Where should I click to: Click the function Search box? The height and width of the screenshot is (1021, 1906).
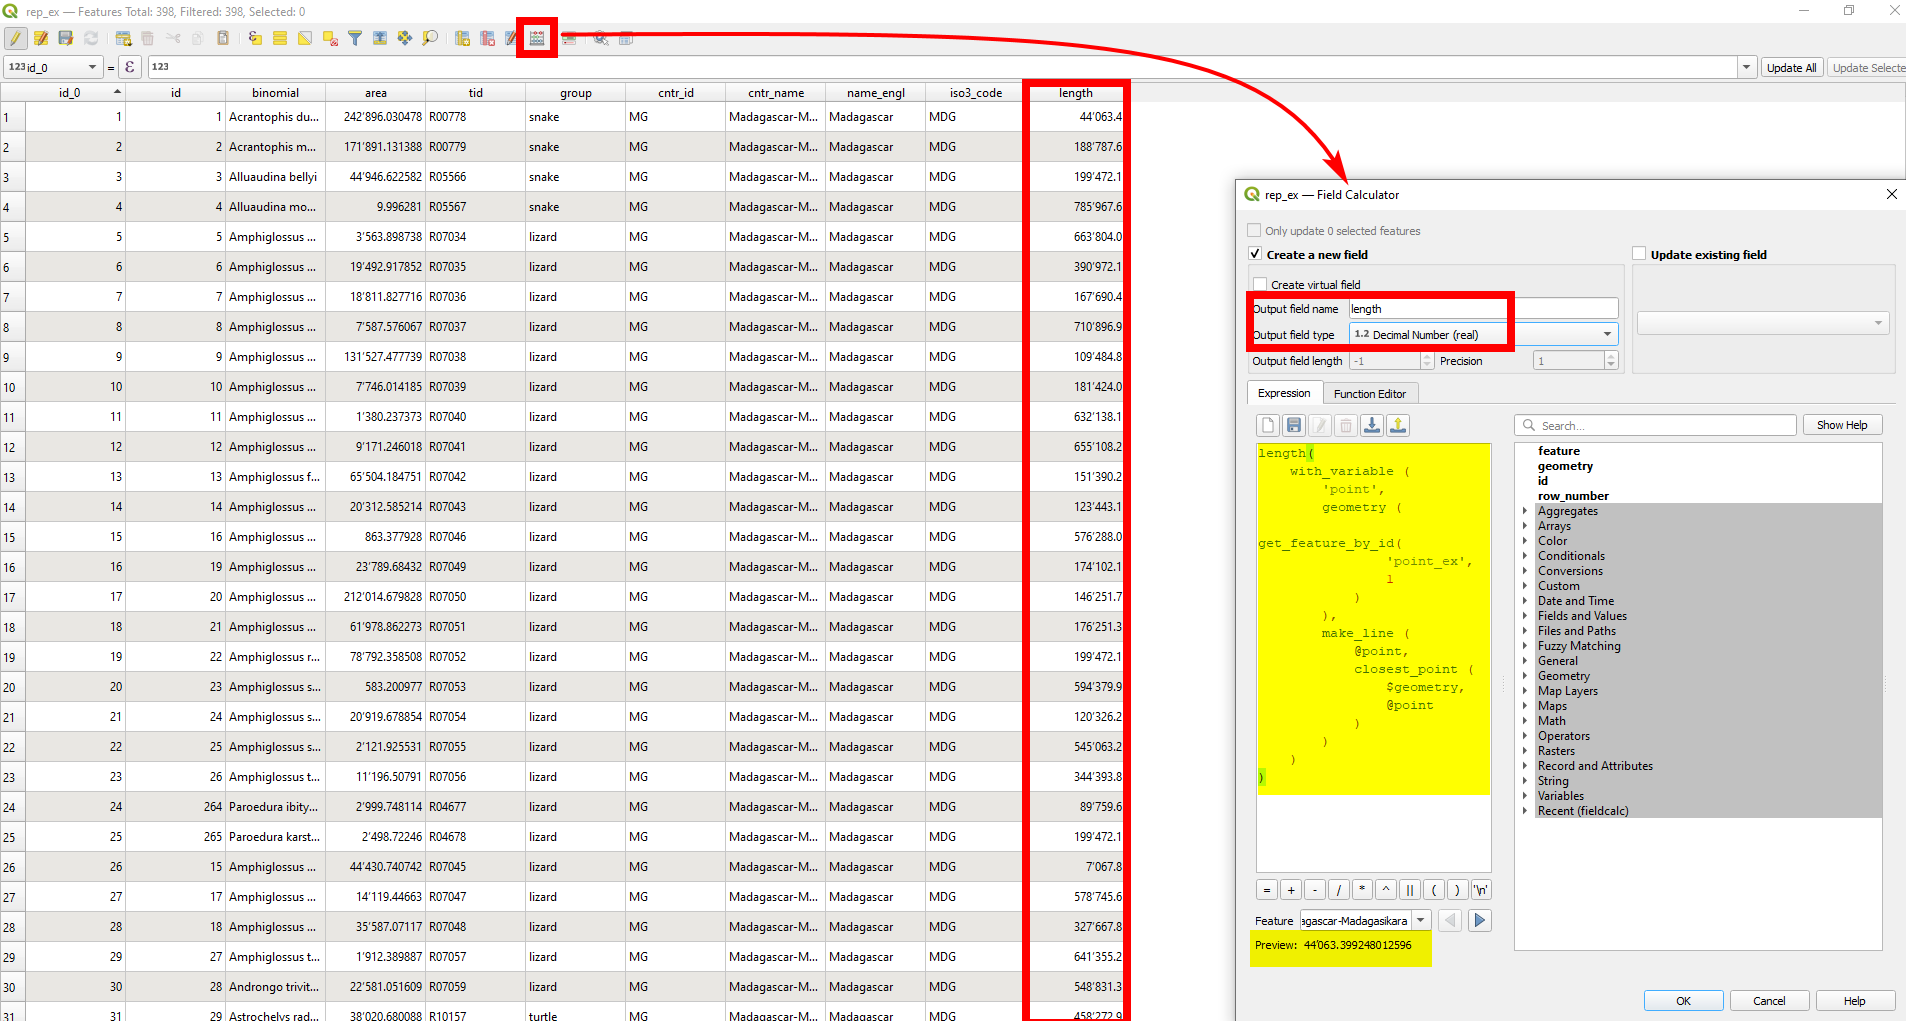pyautogui.click(x=1656, y=425)
